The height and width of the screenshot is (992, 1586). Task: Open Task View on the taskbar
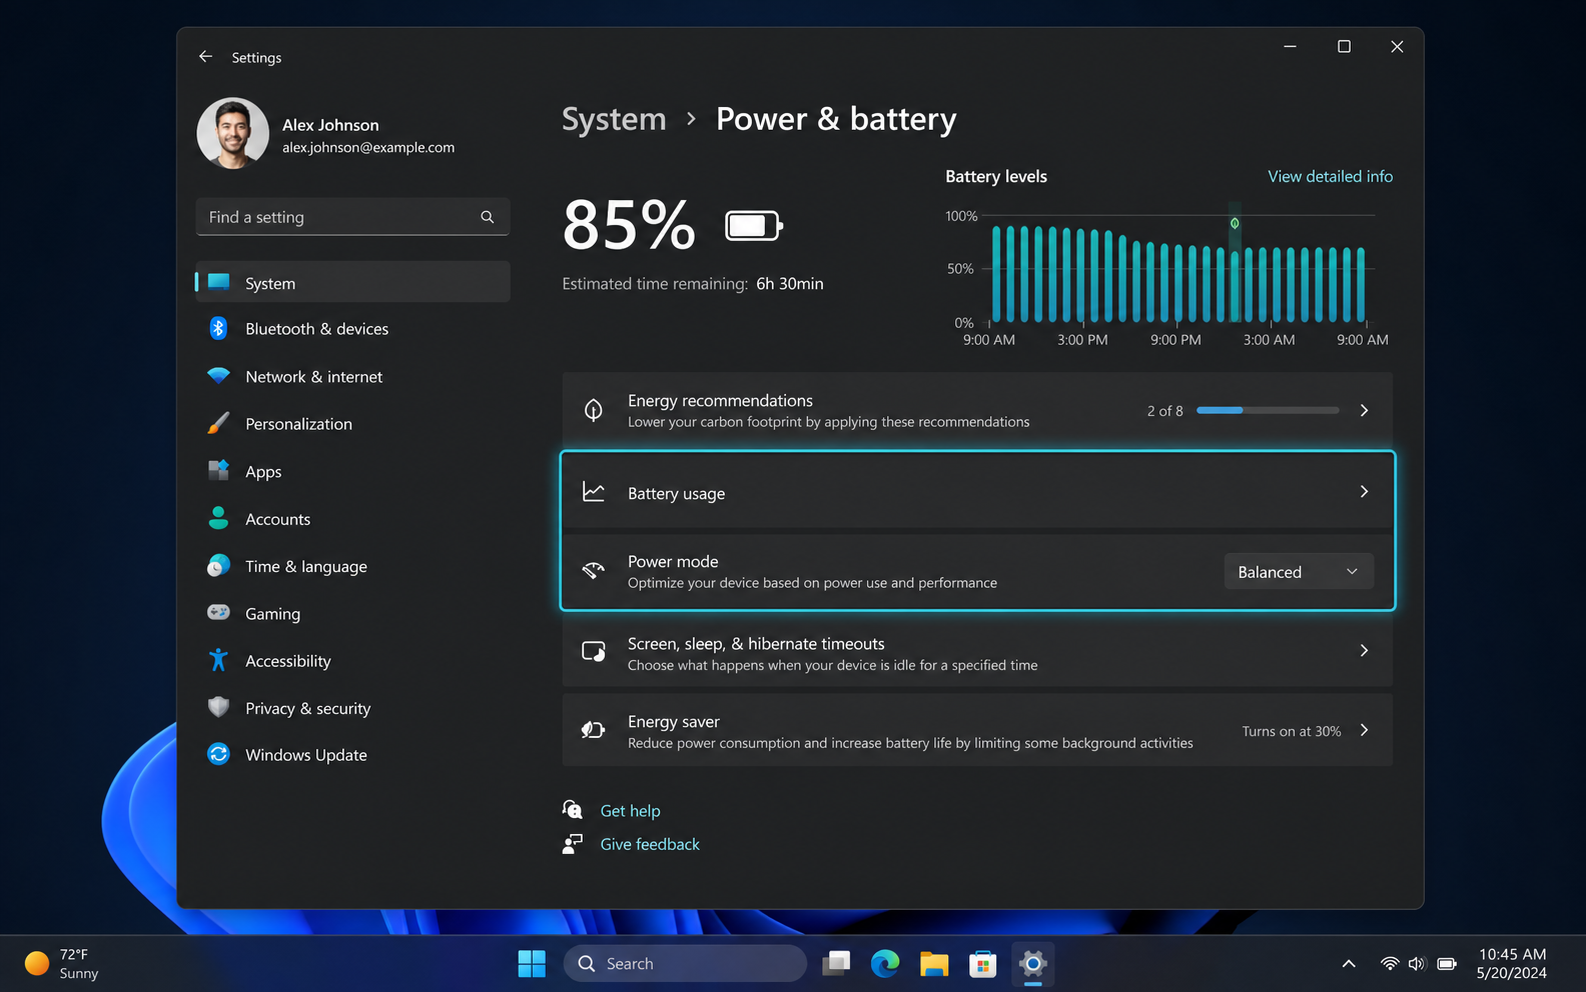tap(836, 963)
